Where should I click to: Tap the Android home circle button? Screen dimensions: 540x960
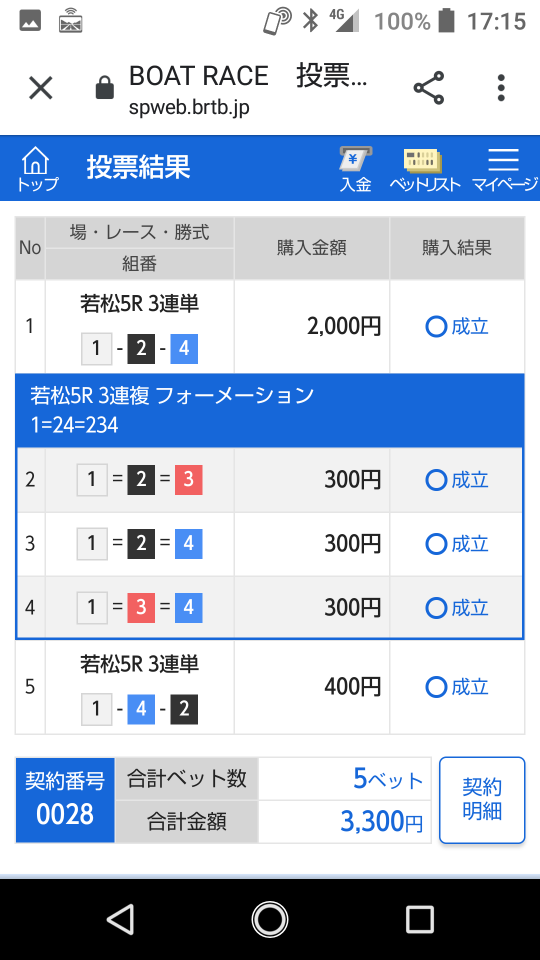pos(269,919)
